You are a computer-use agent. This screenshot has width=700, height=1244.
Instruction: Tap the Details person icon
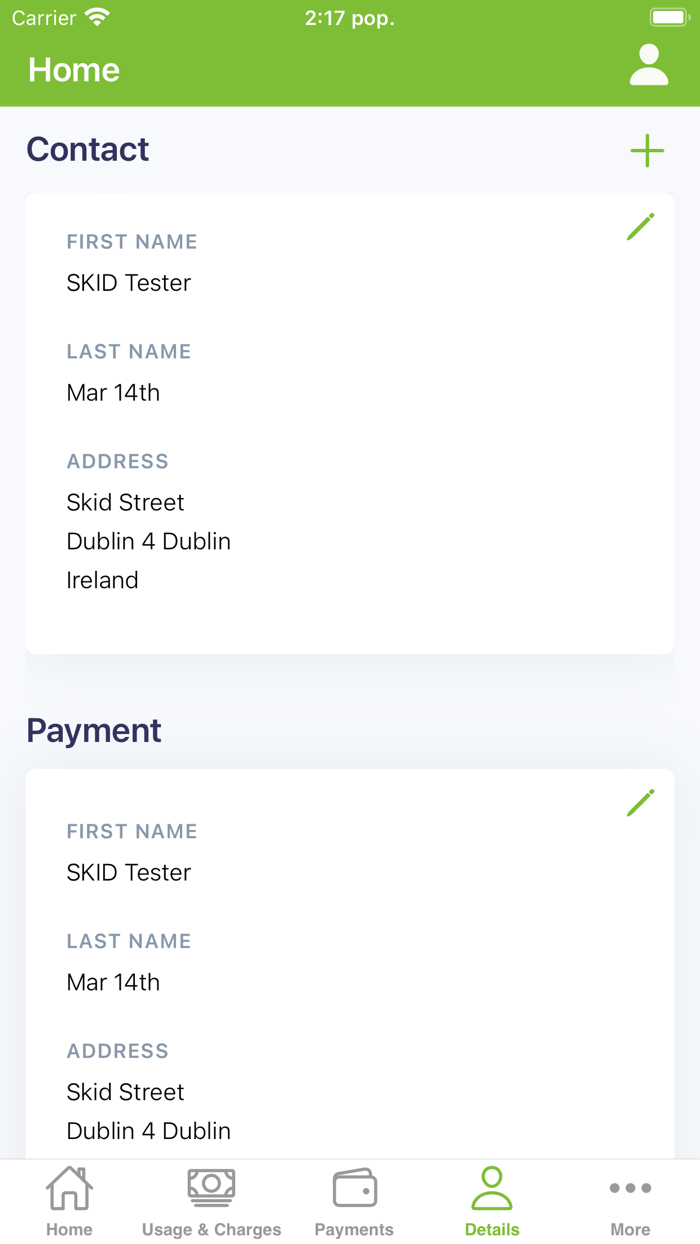[492, 1189]
